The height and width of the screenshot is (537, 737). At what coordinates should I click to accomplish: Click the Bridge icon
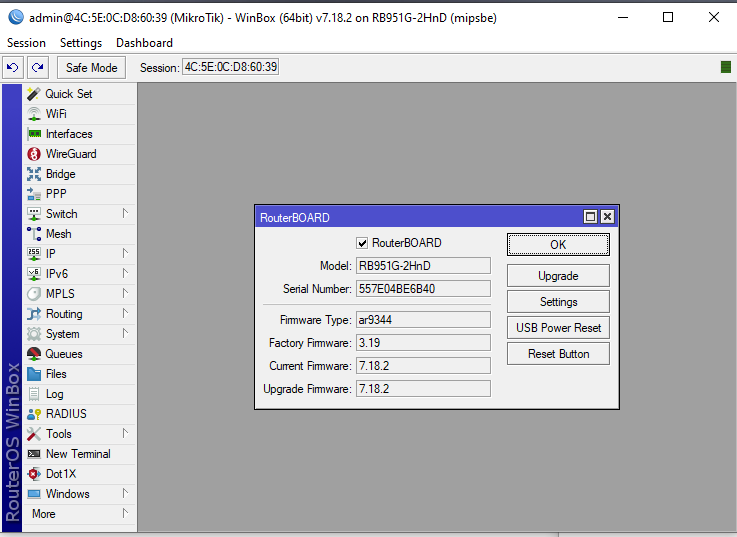(x=34, y=174)
